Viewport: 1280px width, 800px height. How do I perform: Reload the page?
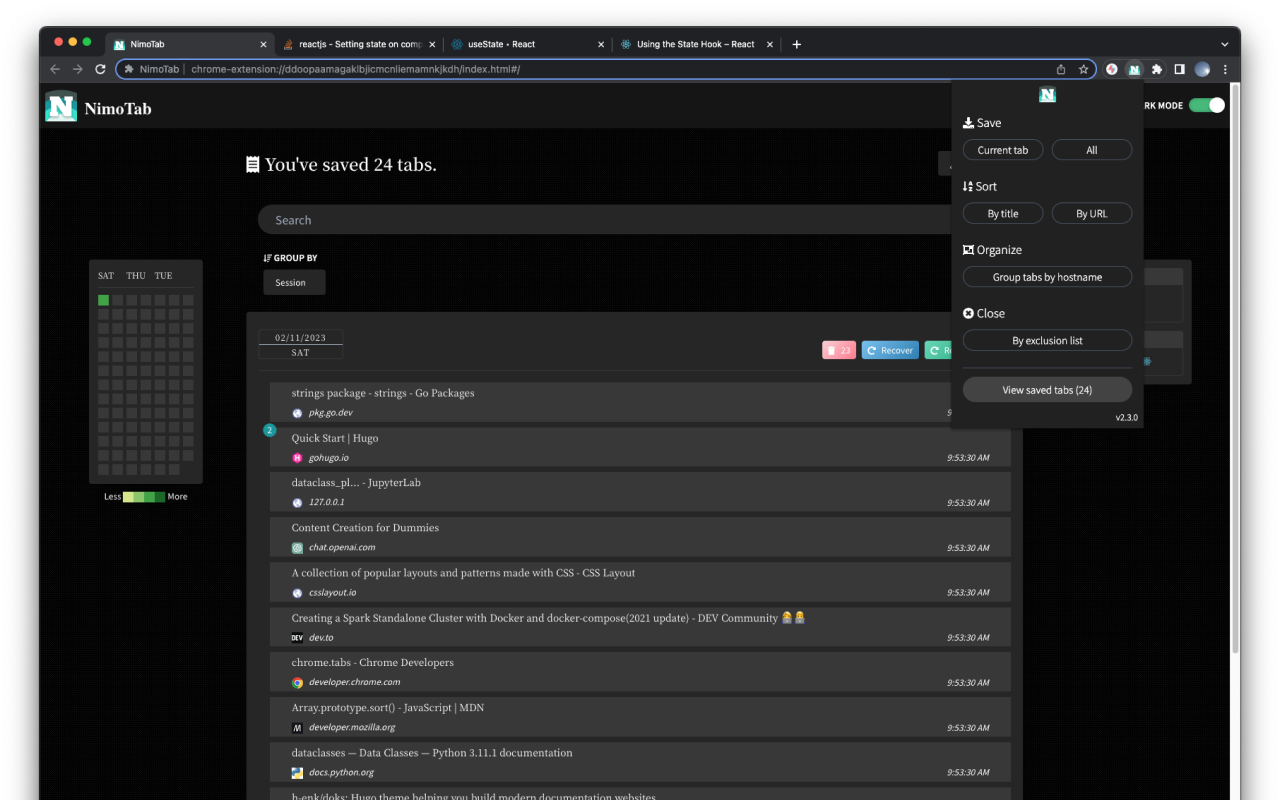coord(100,69)
